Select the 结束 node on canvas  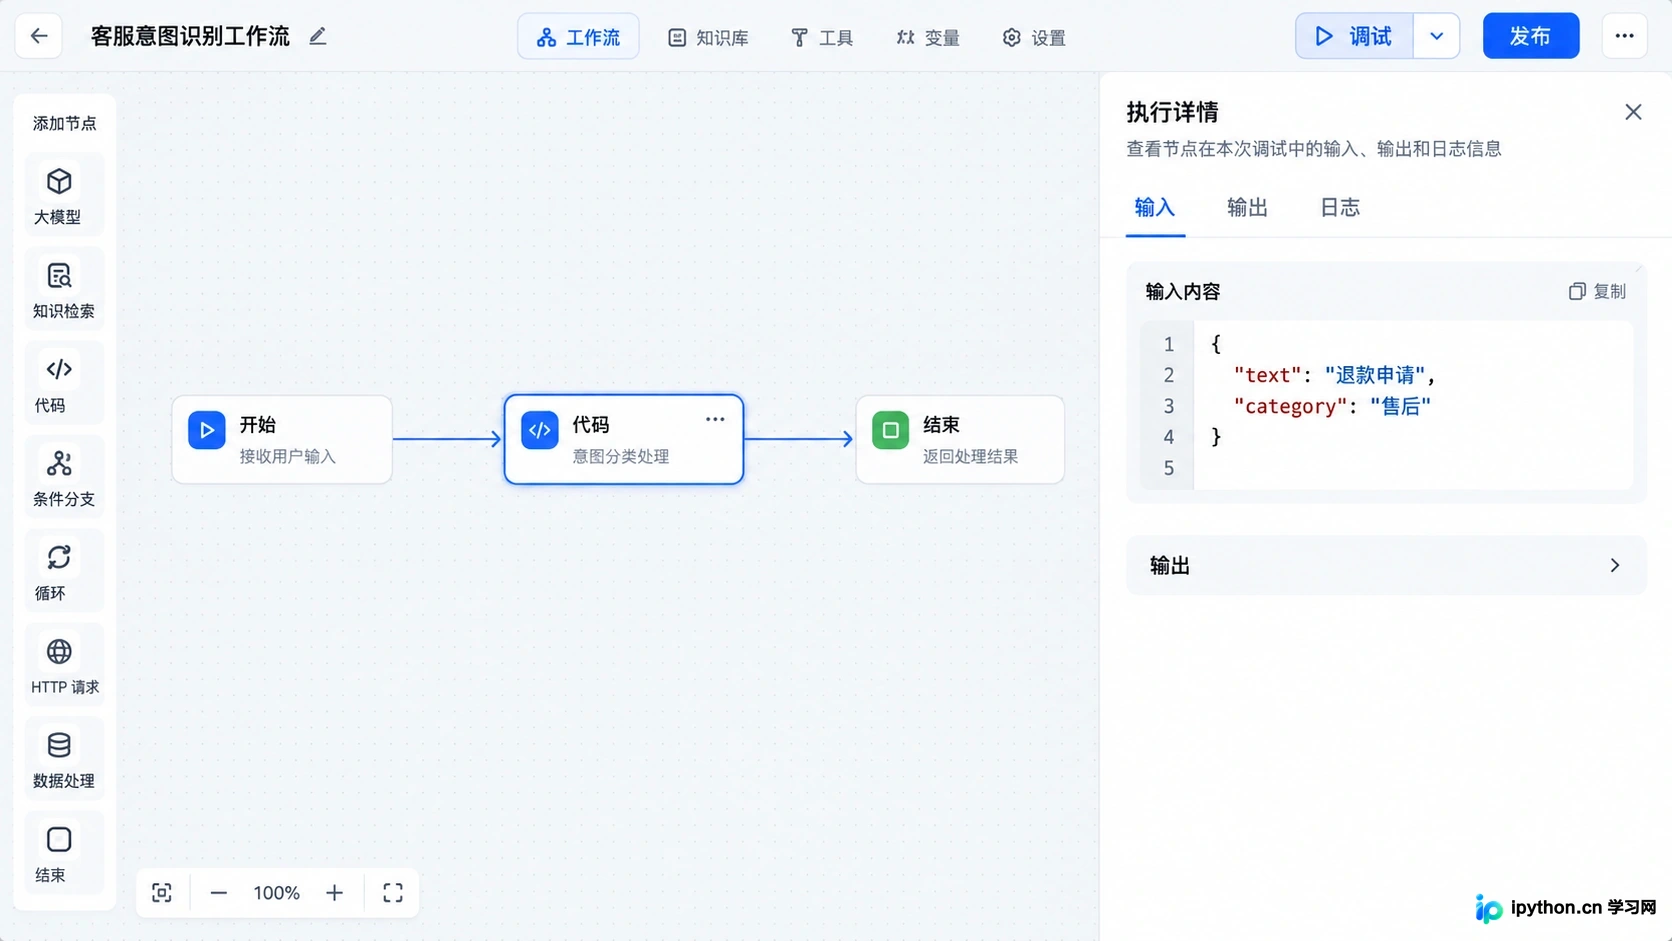coord(960,439)
